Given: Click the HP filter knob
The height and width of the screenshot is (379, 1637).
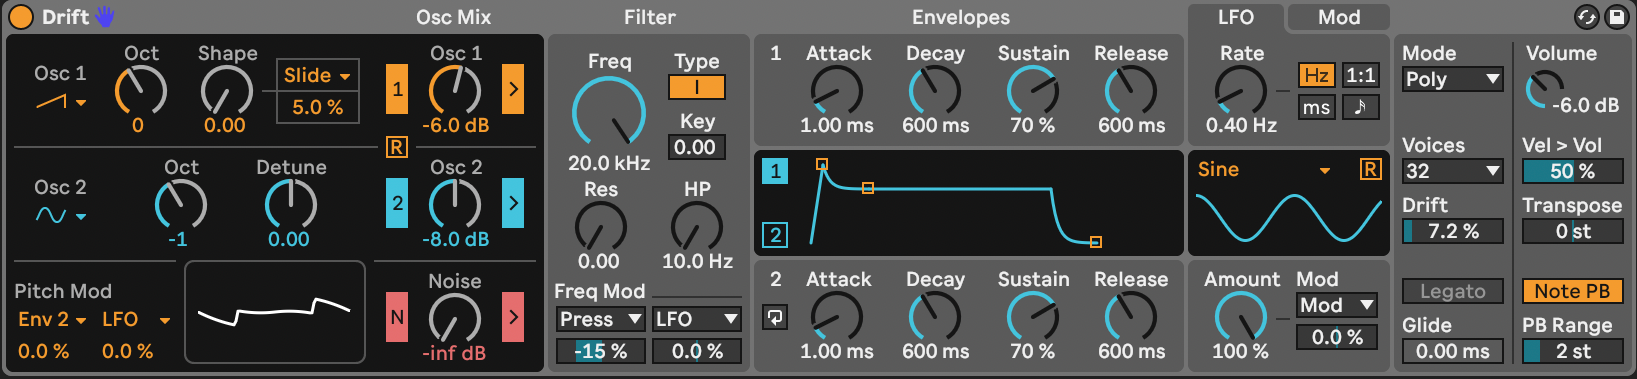Looking at the screenshot, I should pos(697,227).
